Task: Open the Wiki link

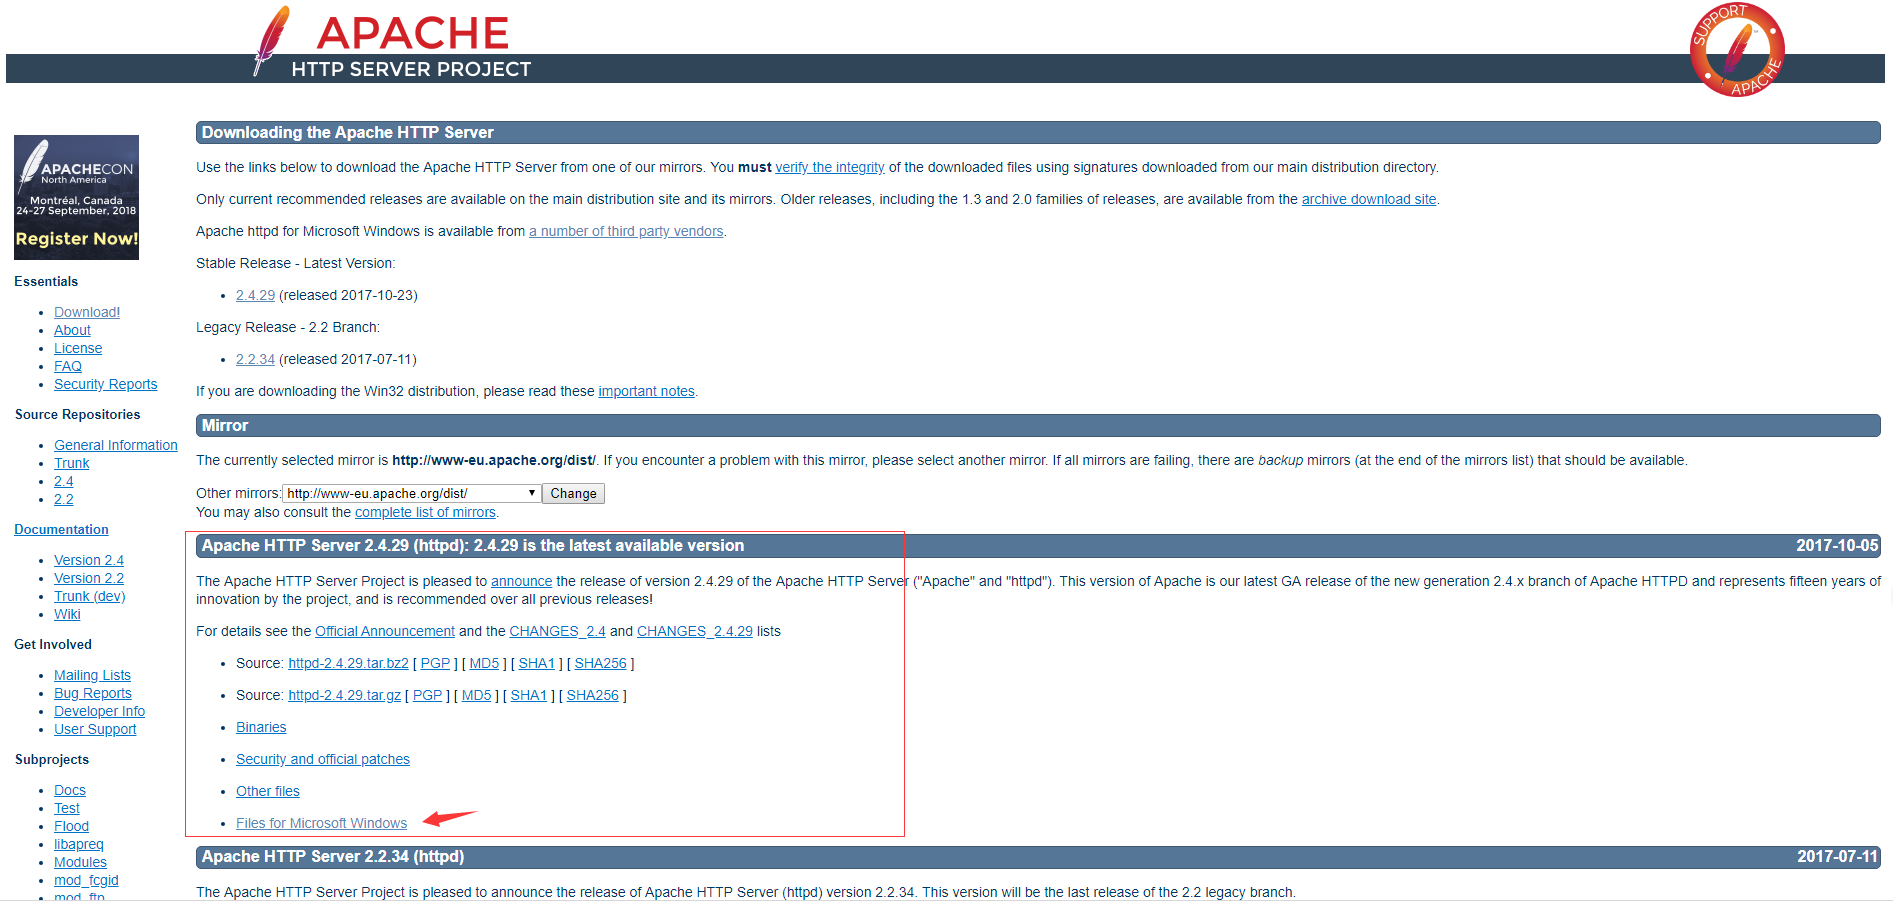Action: [67, 614]
